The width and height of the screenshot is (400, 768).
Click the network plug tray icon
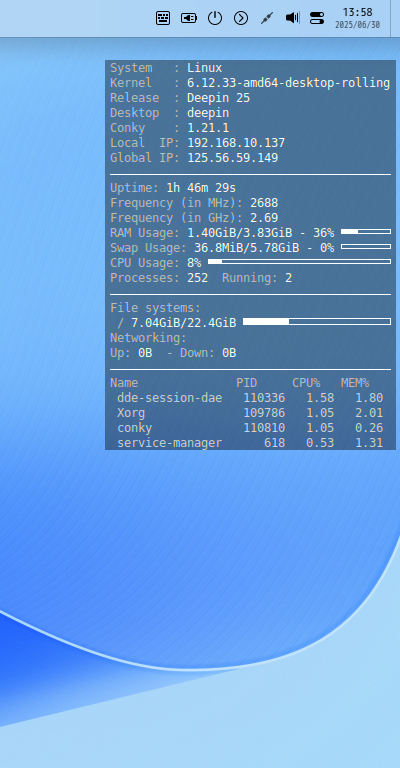(266, 18)
